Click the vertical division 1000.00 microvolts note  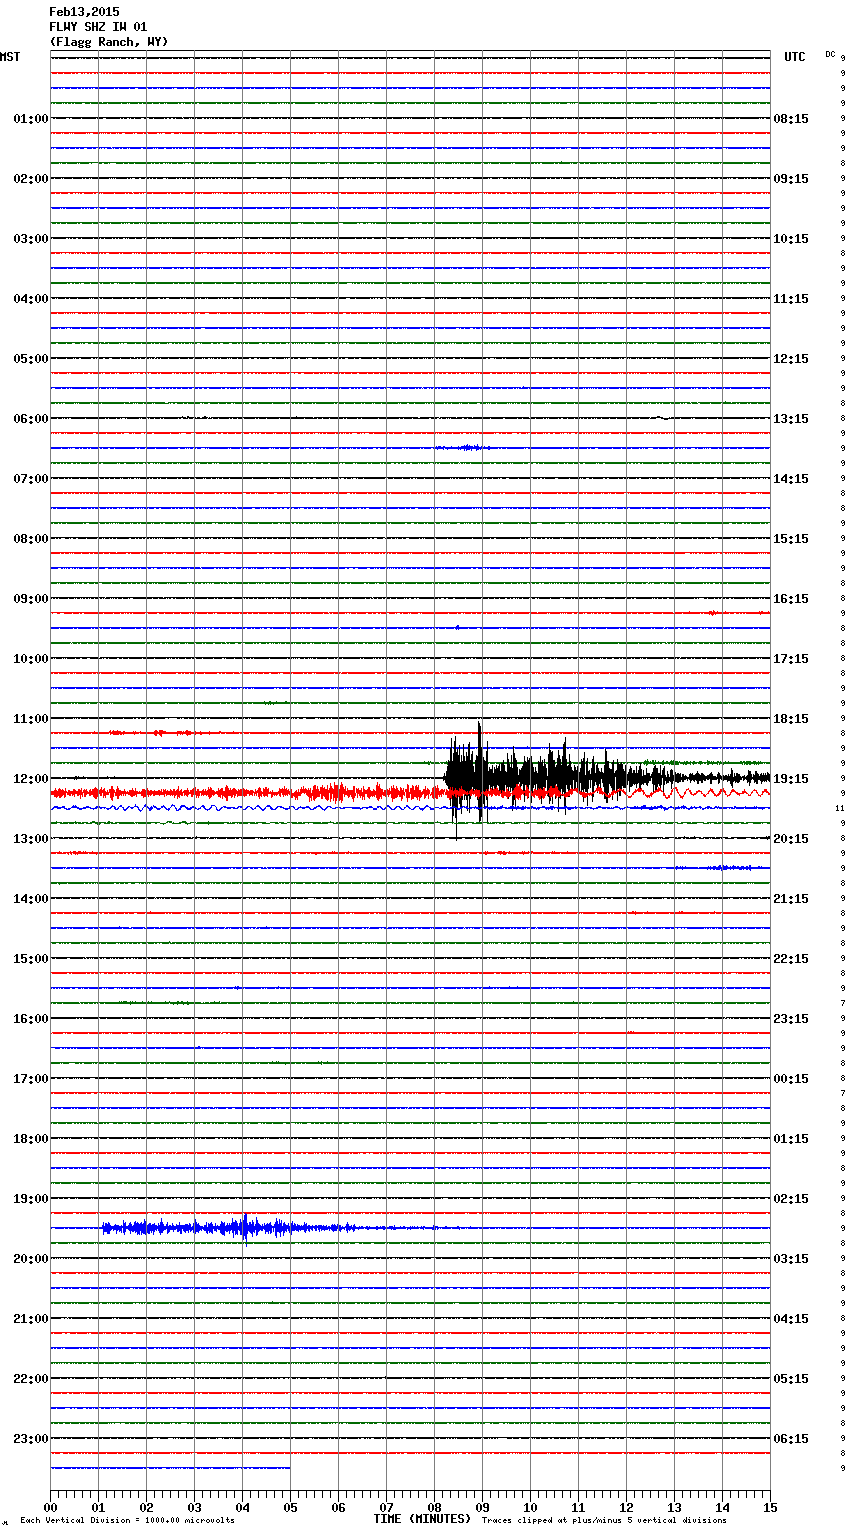point(127,1521)
